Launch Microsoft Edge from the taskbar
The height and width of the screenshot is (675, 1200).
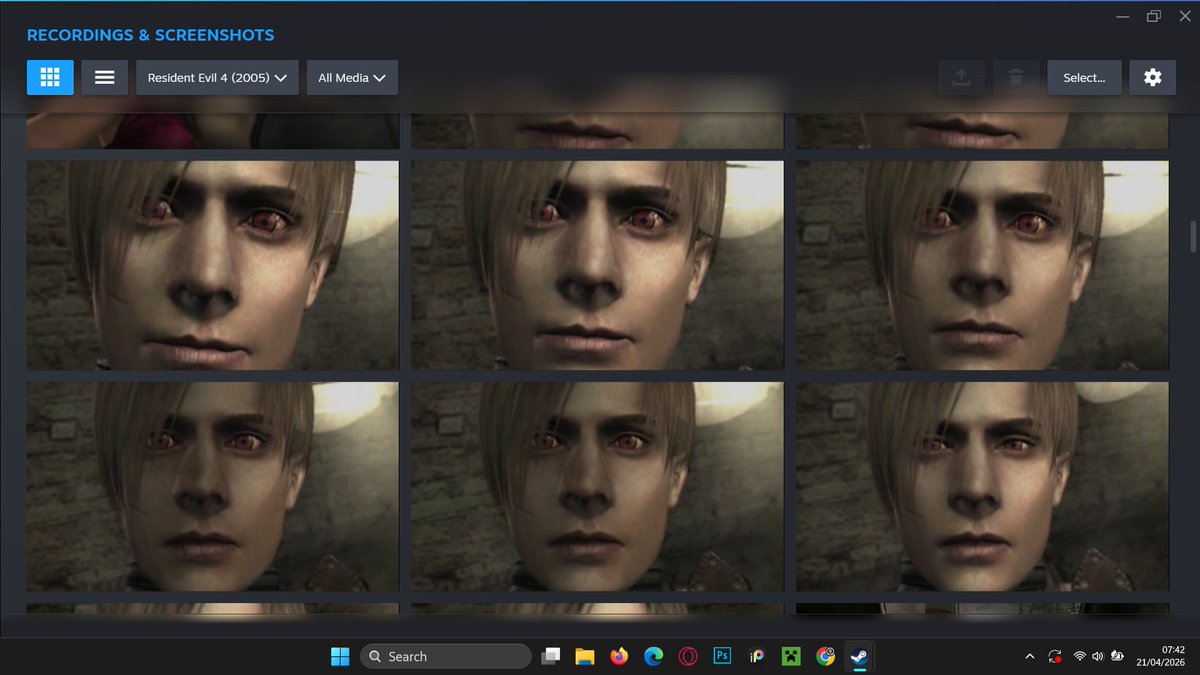click(x=653, y=656)
